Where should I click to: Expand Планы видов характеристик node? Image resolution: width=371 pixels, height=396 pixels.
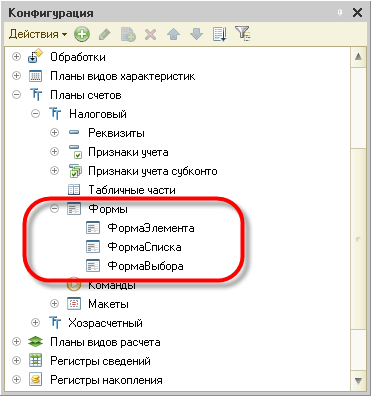tap(16, 76)
